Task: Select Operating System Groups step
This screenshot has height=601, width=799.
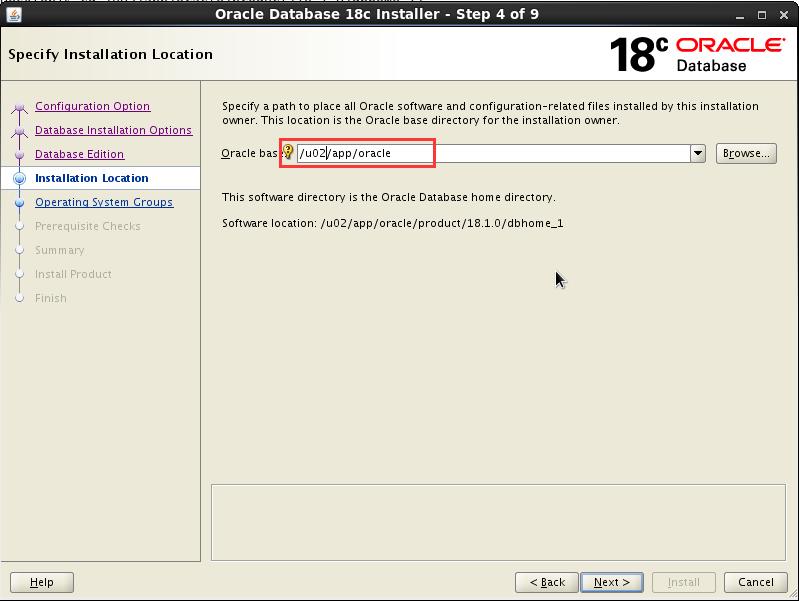Action: [x=104, y=202]
